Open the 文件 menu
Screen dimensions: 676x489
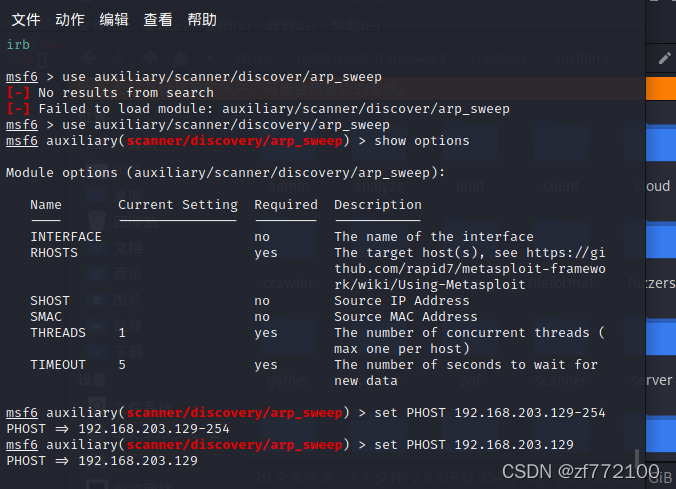(26, 20)
